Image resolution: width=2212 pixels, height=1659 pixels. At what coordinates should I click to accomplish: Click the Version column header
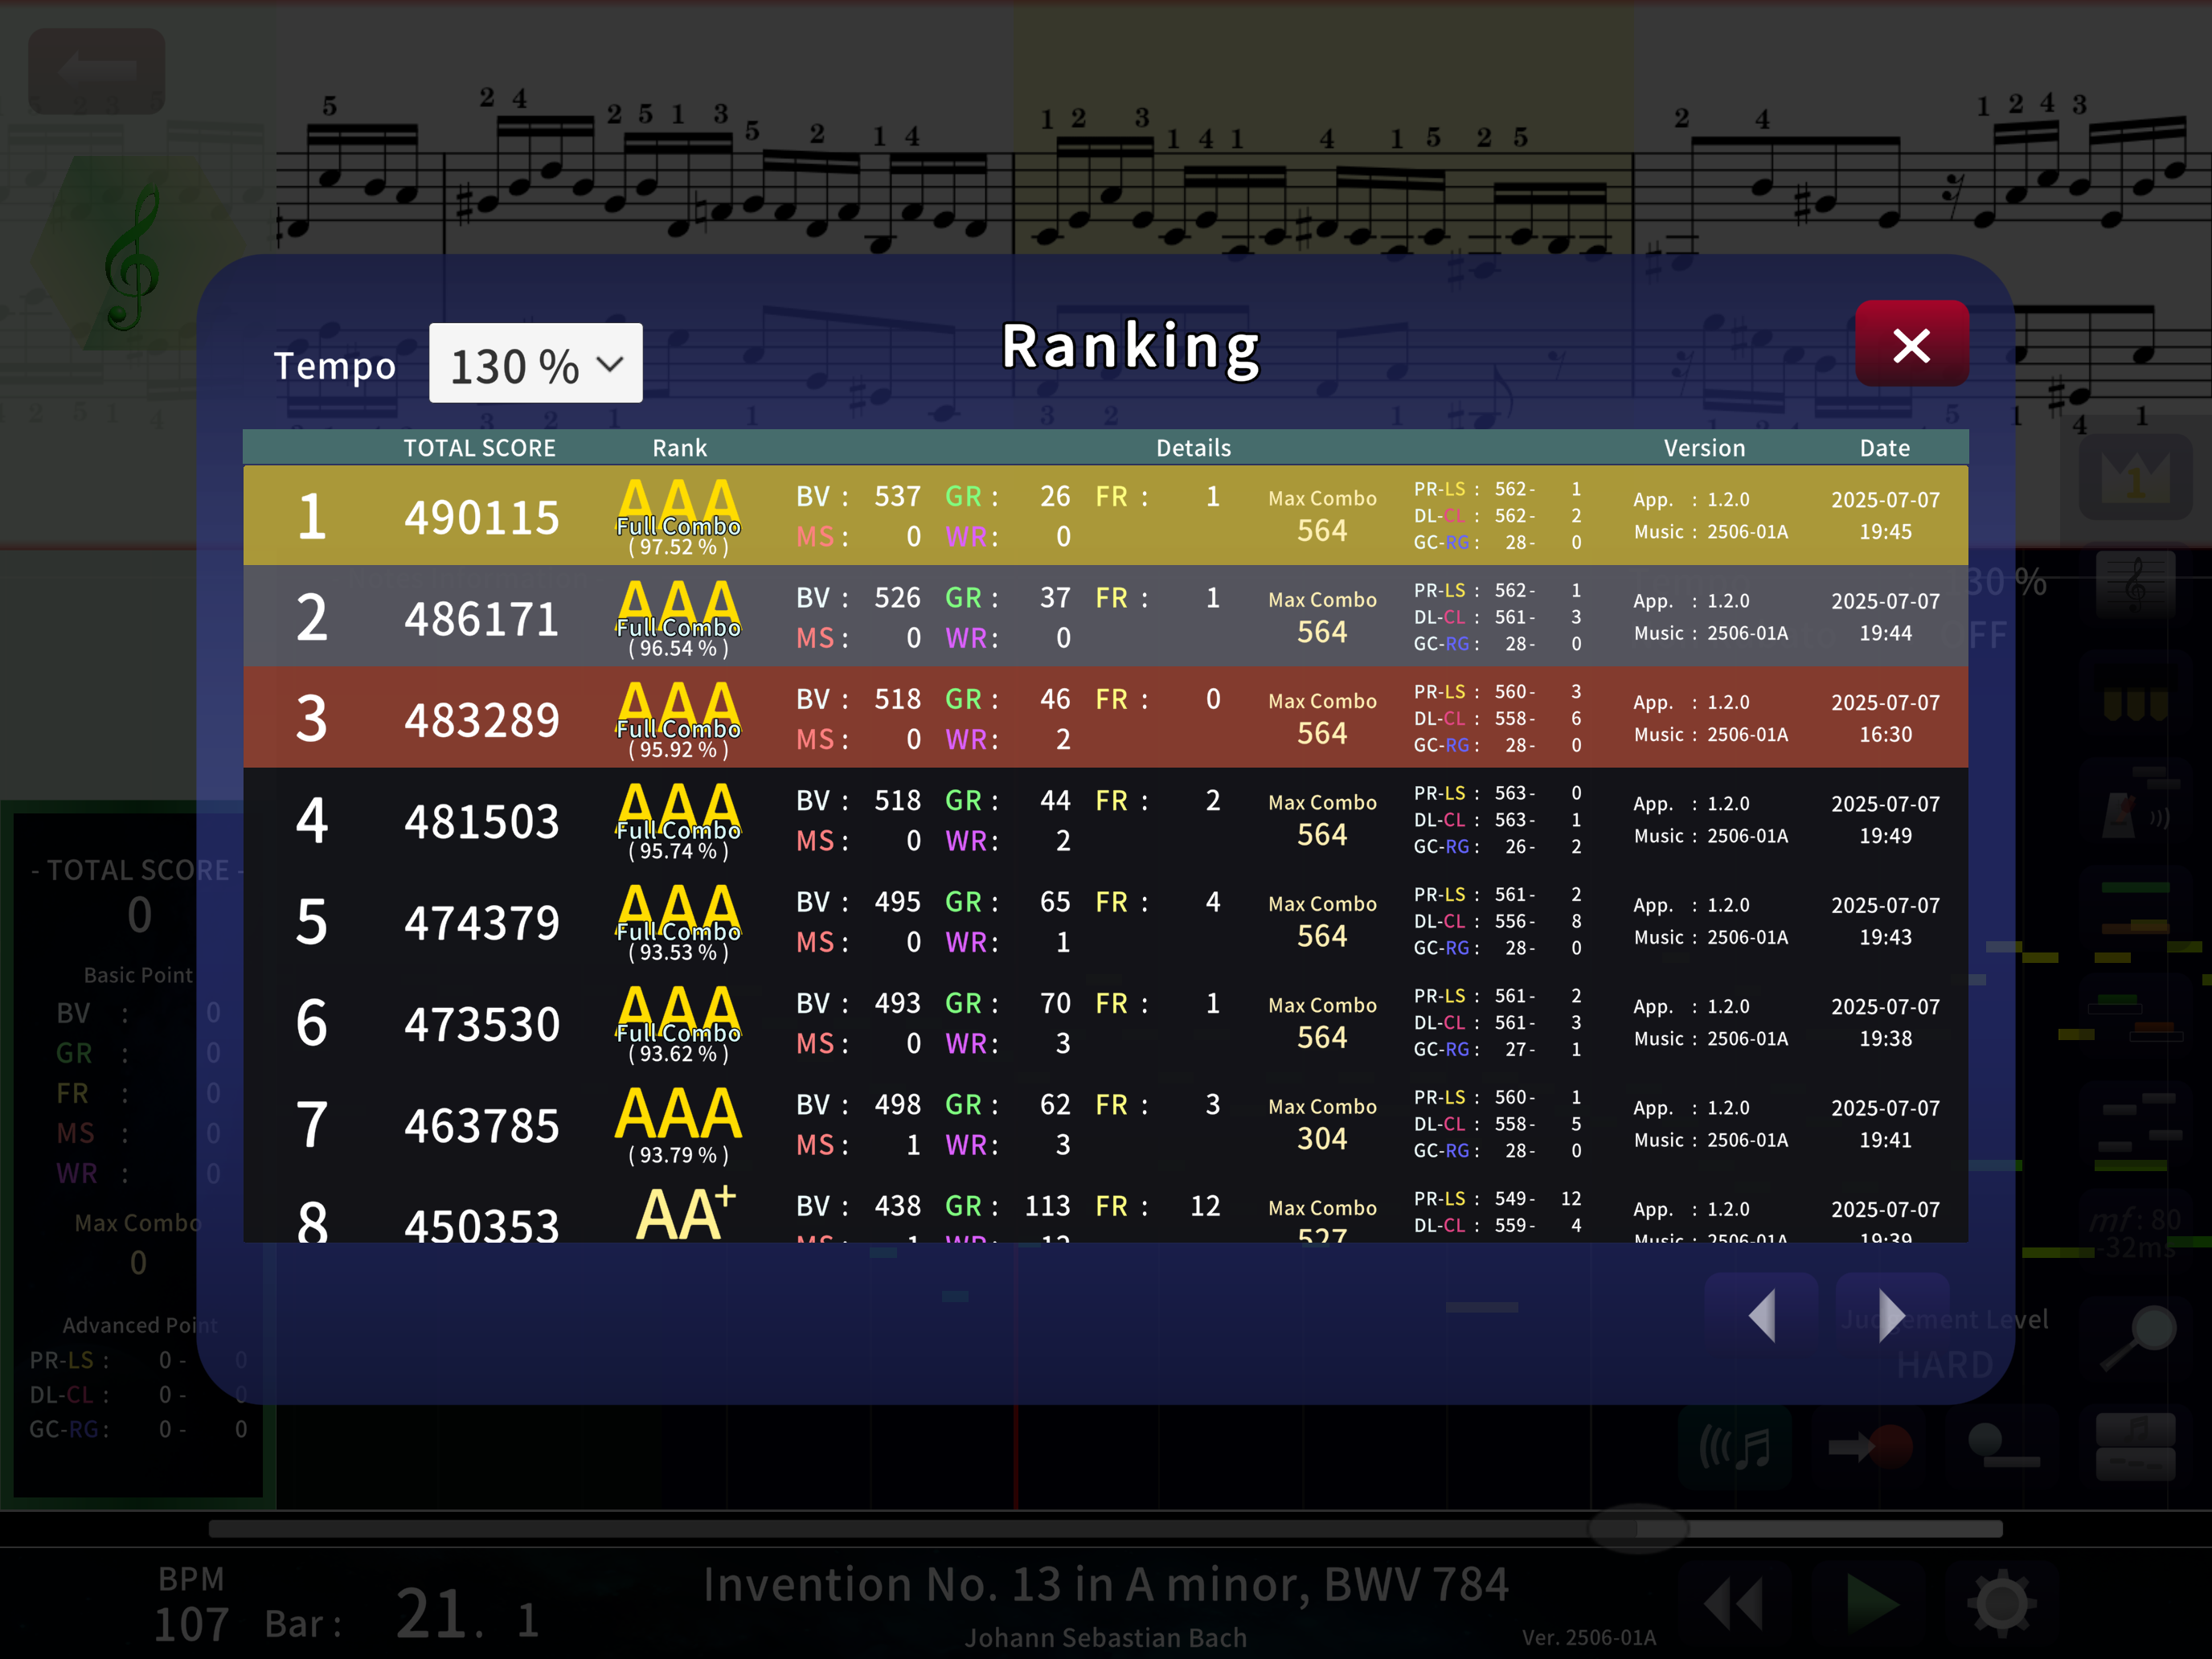[1704, 448]
